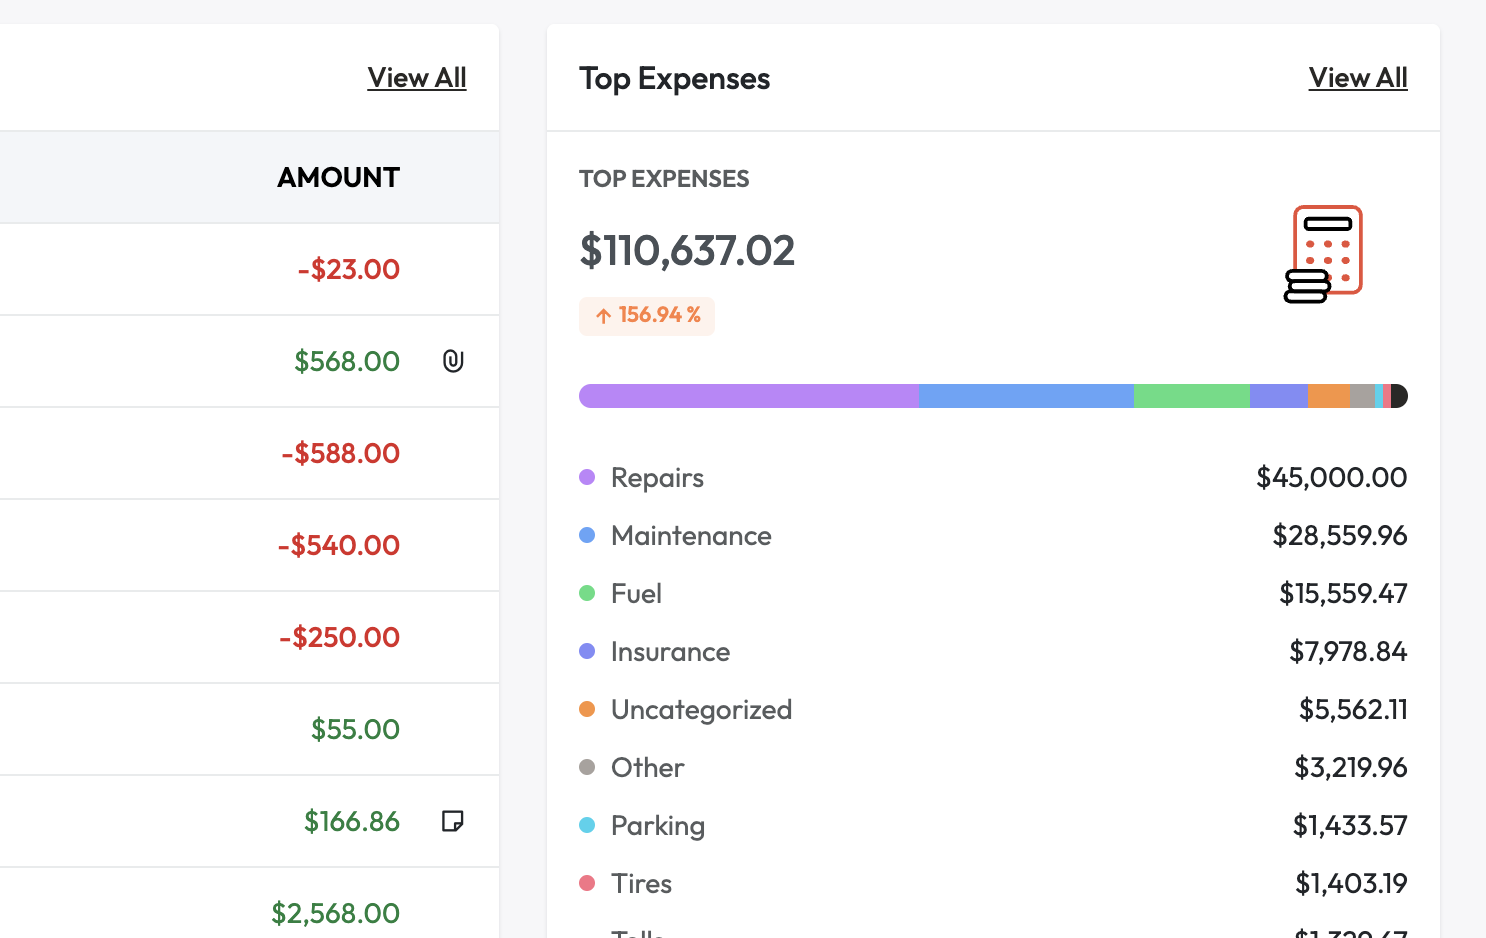Select the blue Maintenance legend dot

coord(587,535)
